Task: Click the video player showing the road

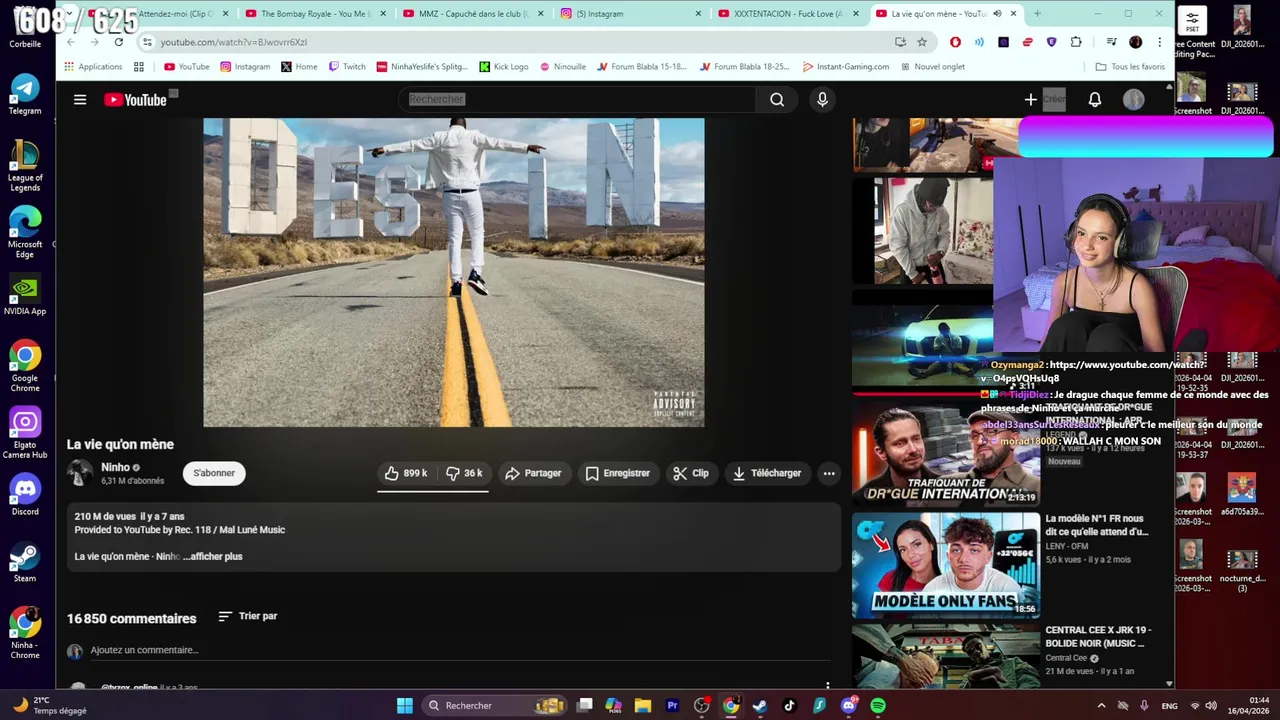Action: pos(454,272)
